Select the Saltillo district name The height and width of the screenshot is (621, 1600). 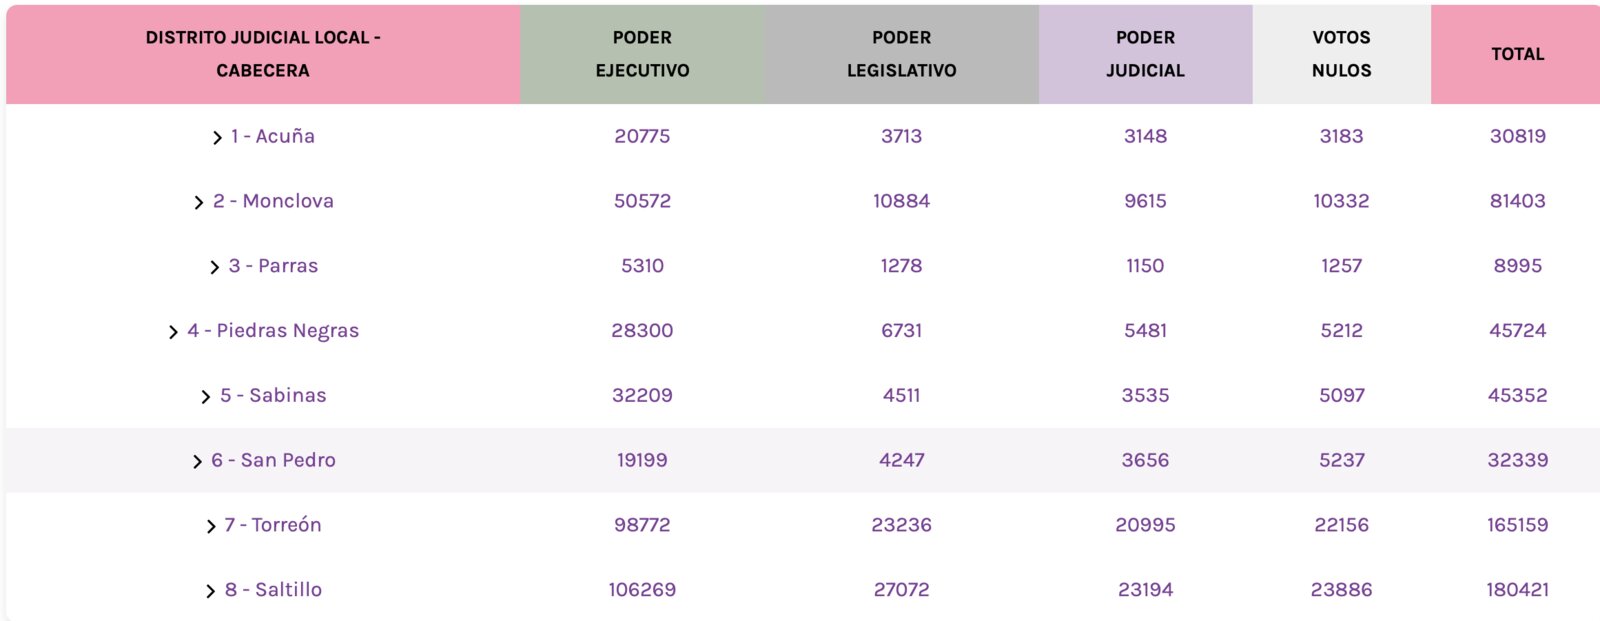pyautogui.click(x=273, y=590)
